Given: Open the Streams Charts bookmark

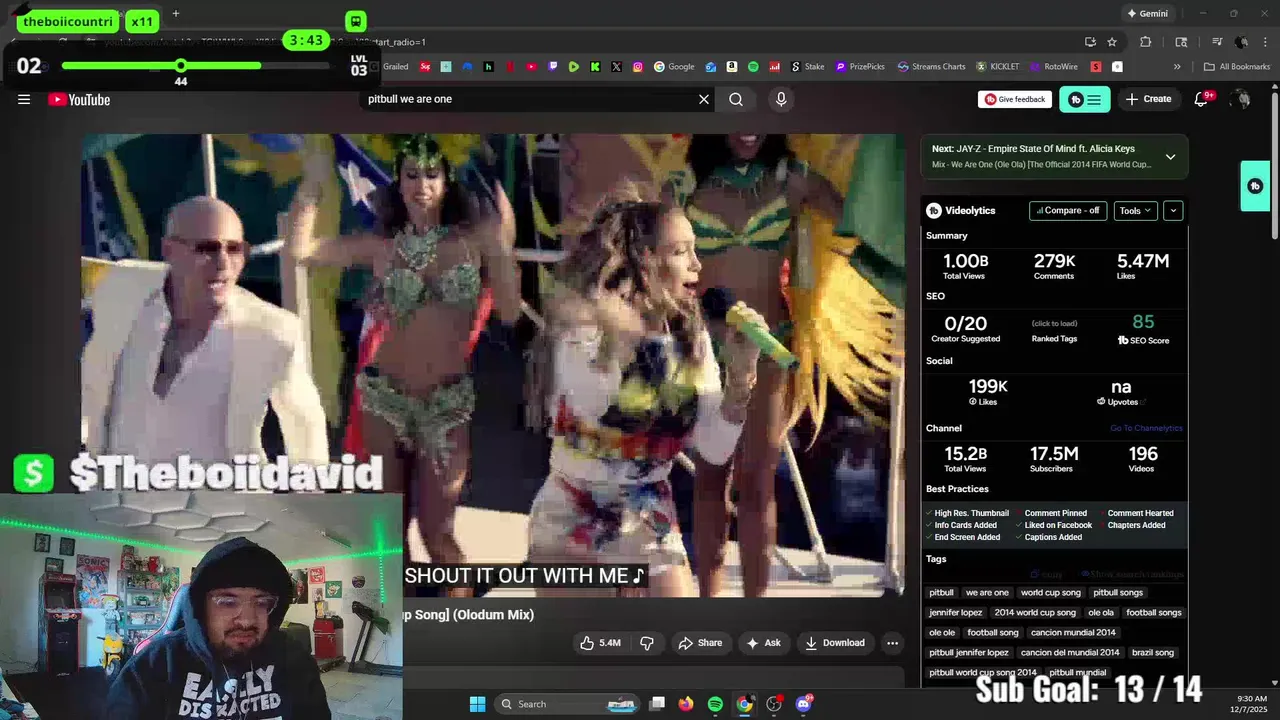Looking at the screenshot, I should (x=932, y=67).
